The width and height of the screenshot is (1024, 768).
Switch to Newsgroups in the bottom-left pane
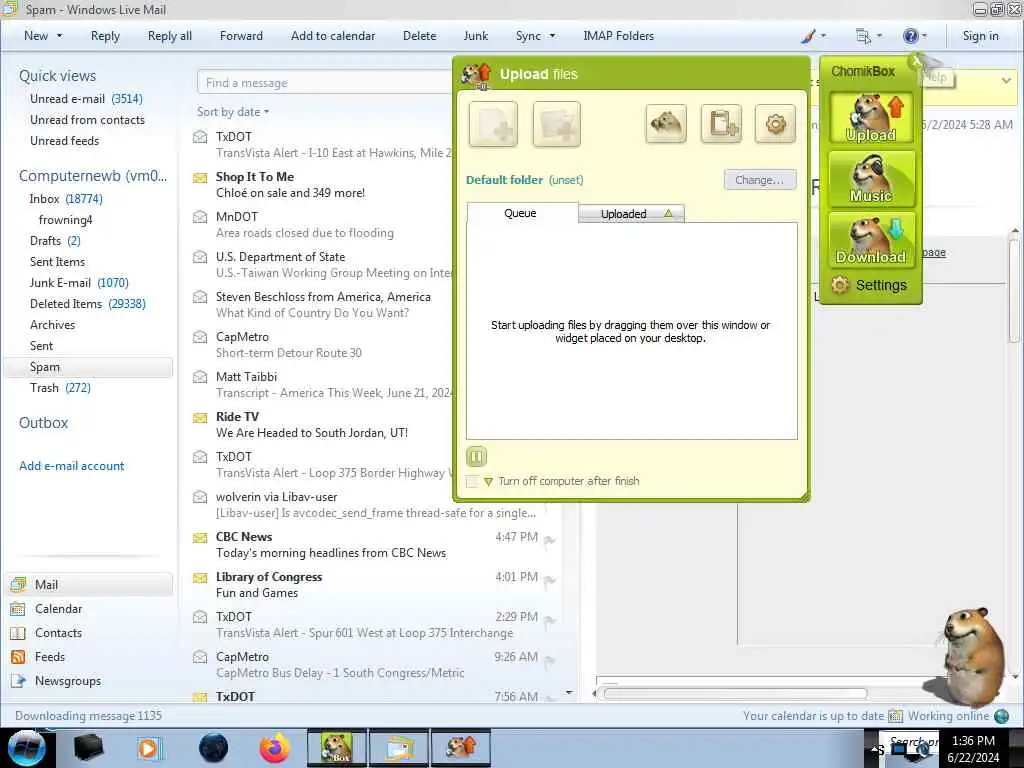coord(67,681)
